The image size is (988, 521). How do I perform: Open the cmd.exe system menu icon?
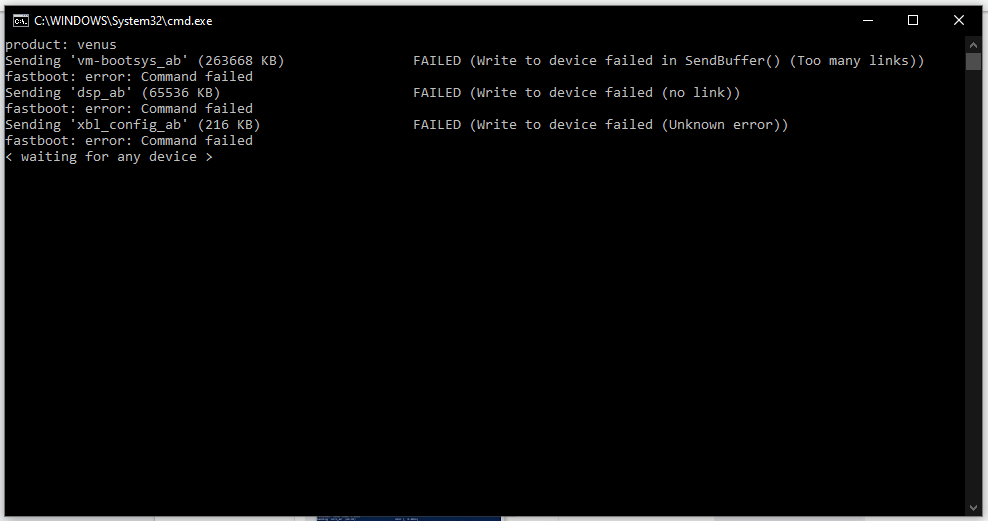[x=21, y=21]
